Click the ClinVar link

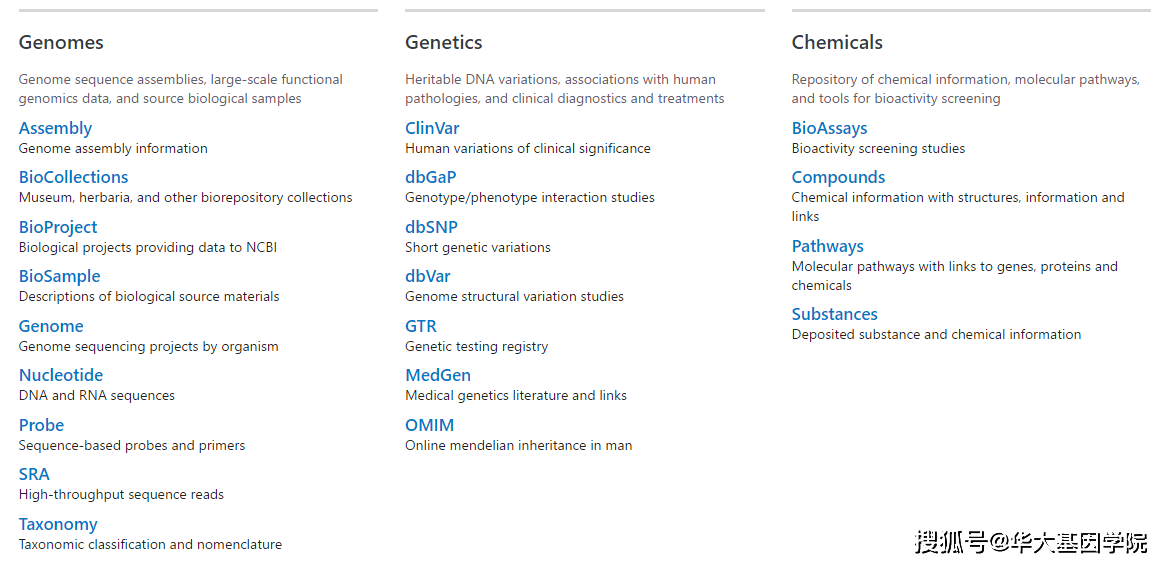432,128
